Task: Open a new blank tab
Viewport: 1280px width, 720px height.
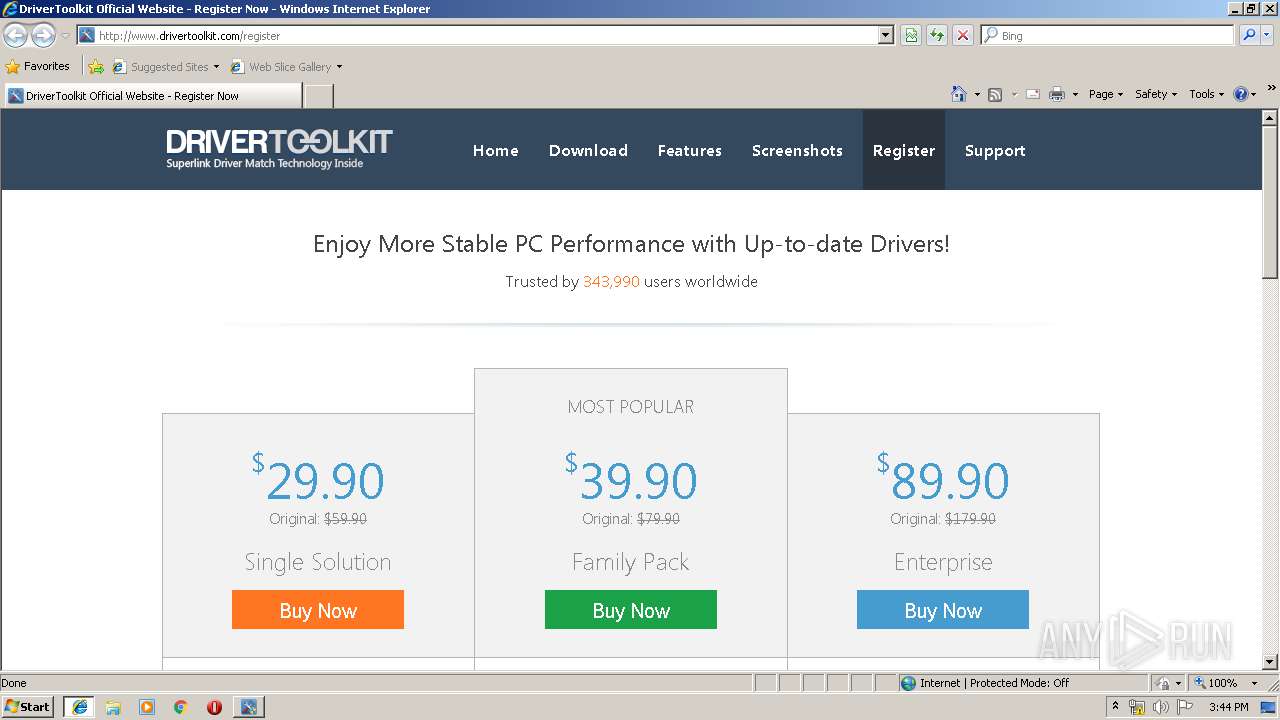Action: (318, 96)
